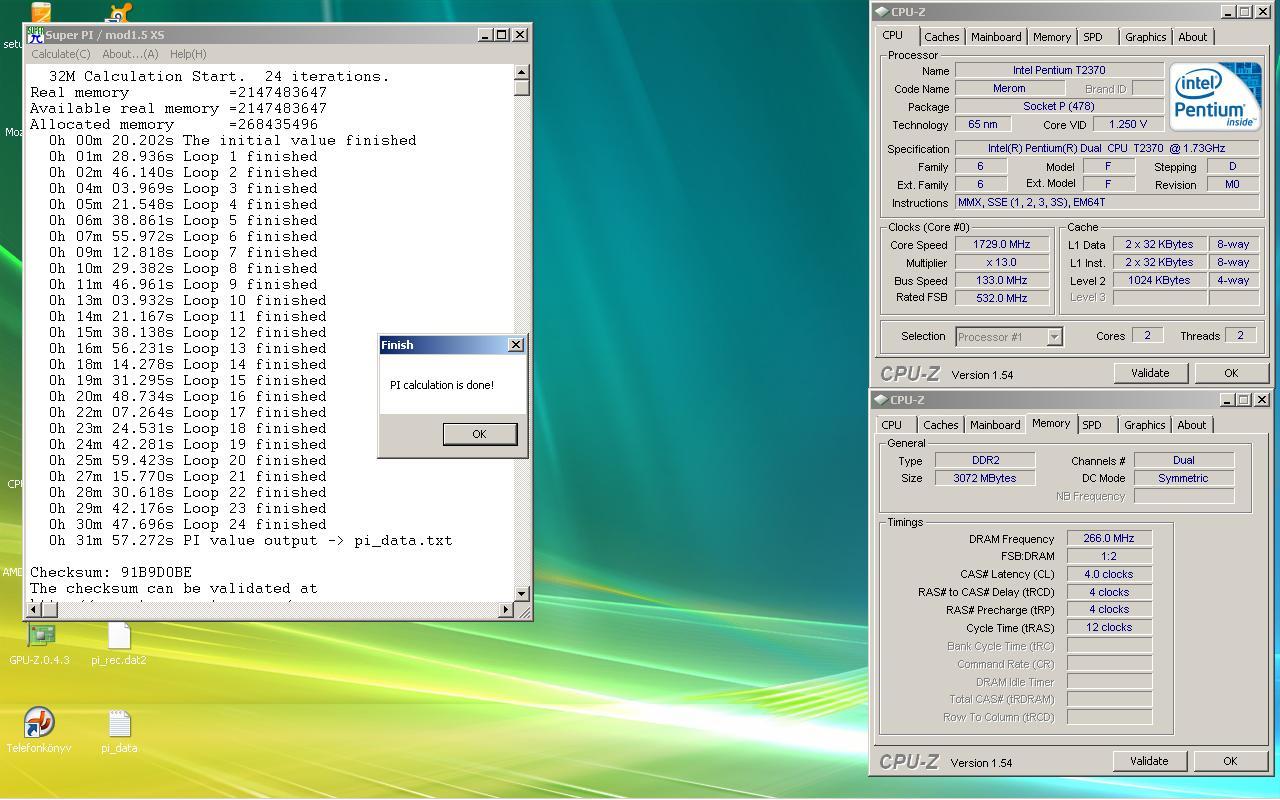Screen dimensions: 1280x800
Task: Click the Channels # Dual value
Action: (x=1183, y=461)
